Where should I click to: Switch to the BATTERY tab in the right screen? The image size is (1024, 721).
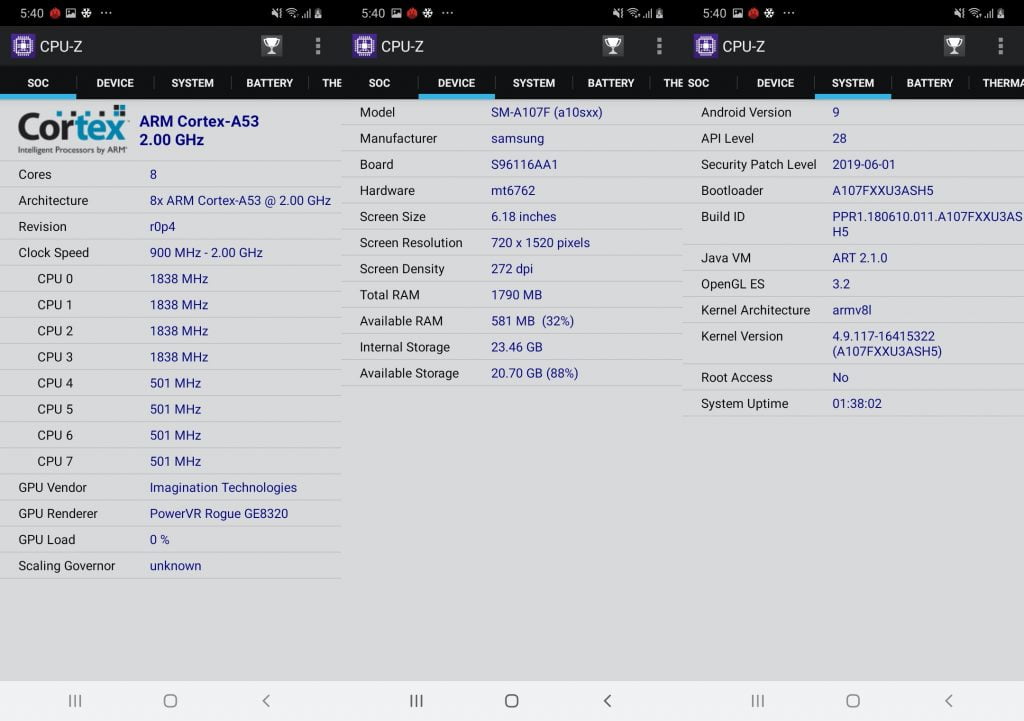click(x=930, y=83)
